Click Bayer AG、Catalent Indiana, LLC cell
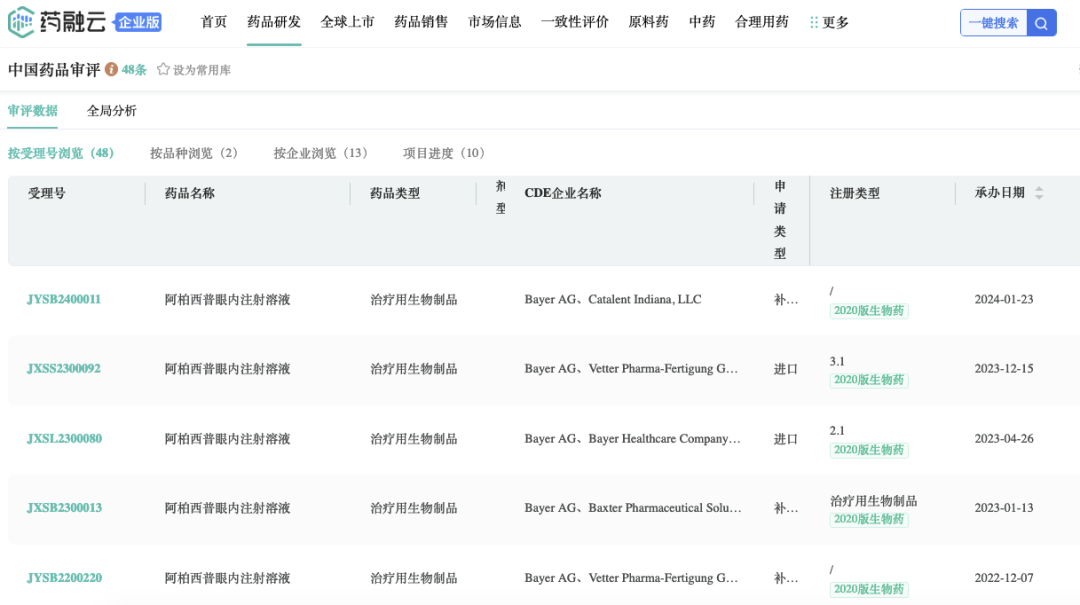 pyautogui.click(x=613, y=299)
